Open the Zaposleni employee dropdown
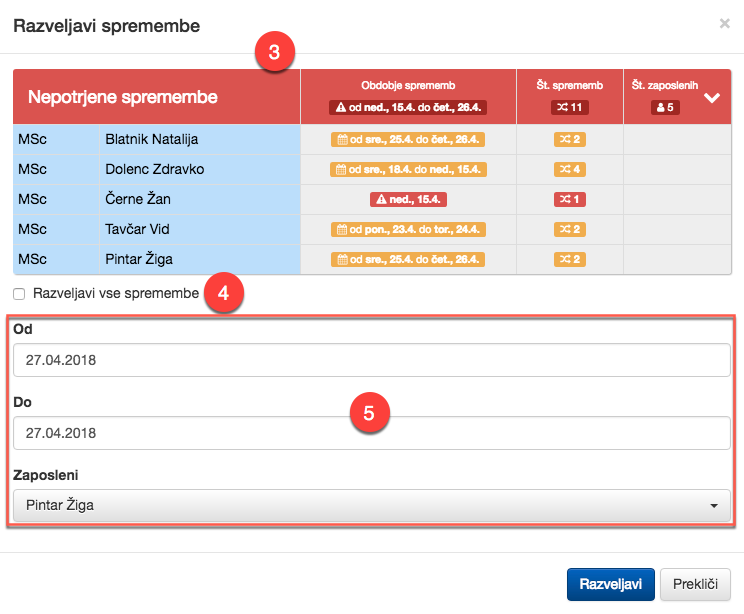 [x=372, y=505]
